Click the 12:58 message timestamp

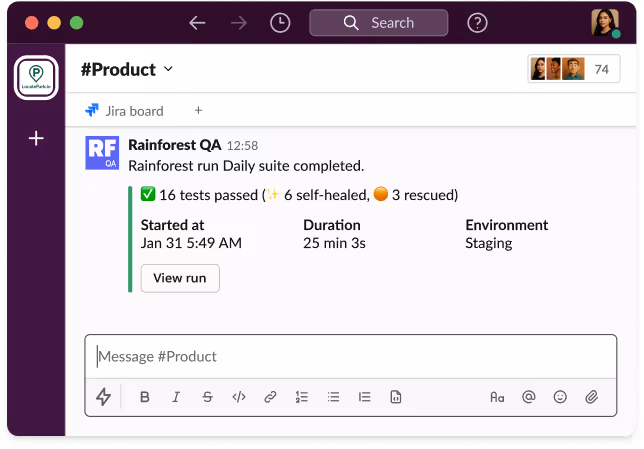242,146
